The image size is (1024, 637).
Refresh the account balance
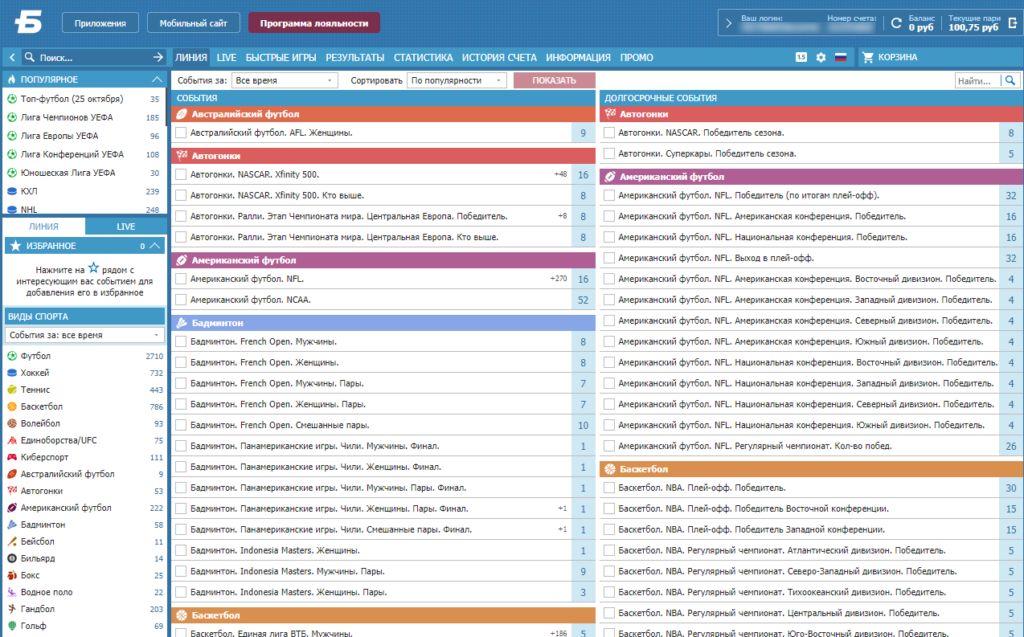click(x=896, y=23)
